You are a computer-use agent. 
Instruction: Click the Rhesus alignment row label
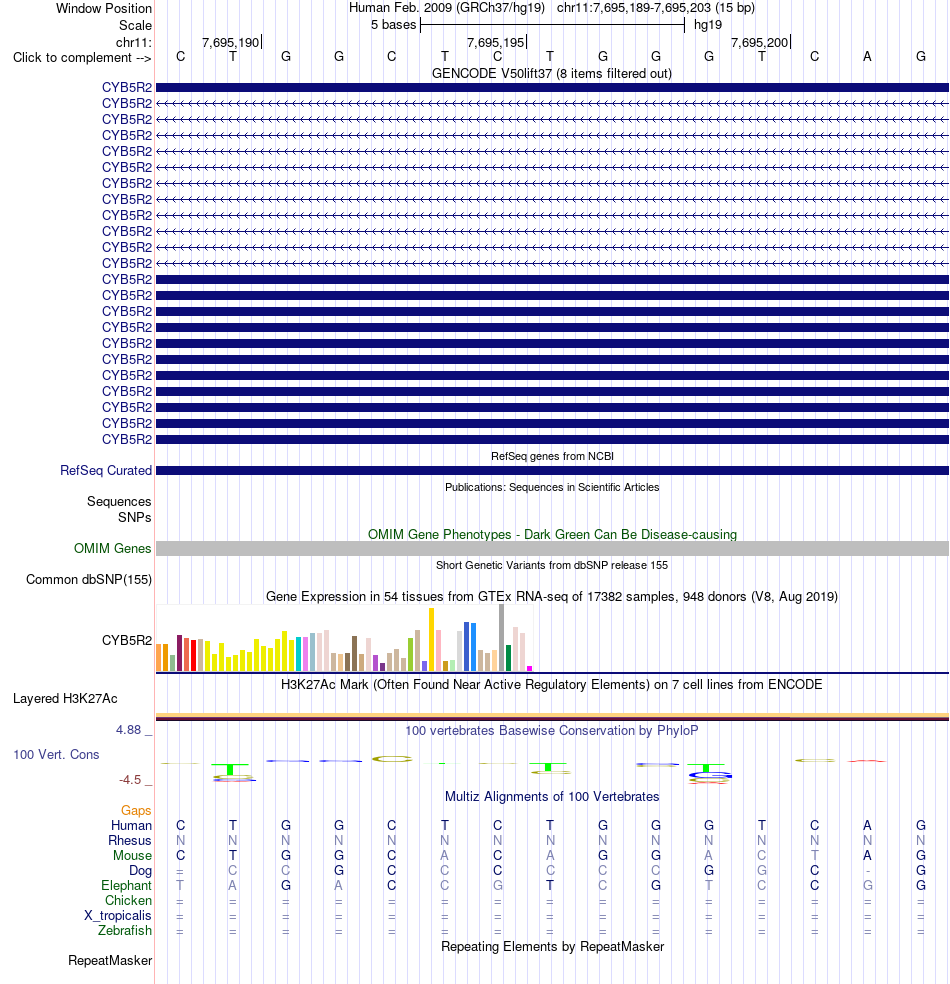click(x=130, y=840)
